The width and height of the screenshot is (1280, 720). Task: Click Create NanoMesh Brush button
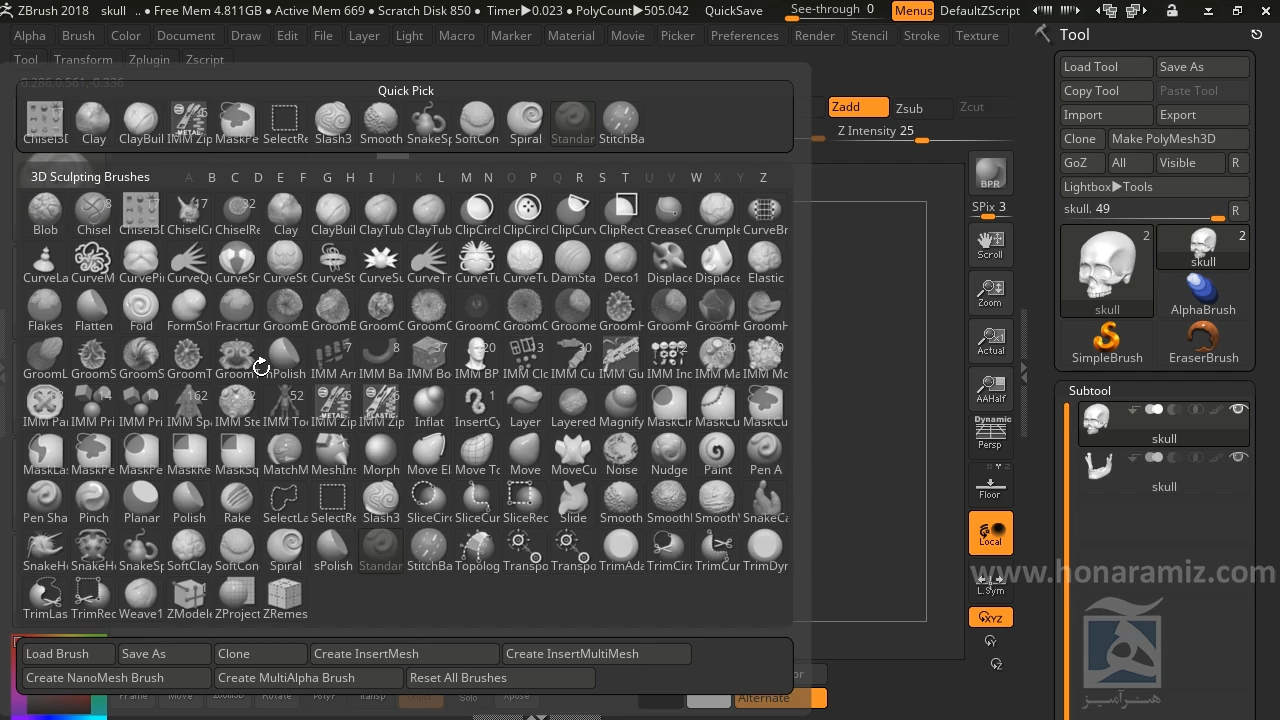click(x=117, y=677)
